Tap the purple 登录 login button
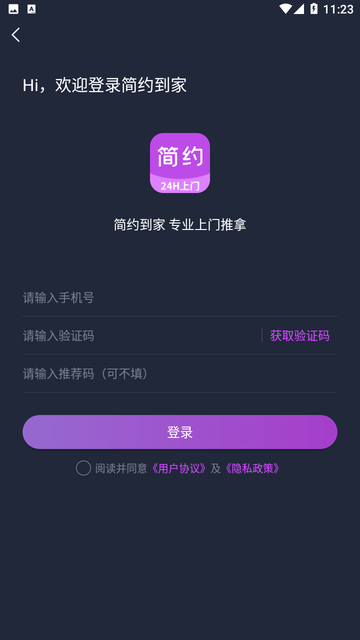360x640 pixels. click(x=180, y=432)
